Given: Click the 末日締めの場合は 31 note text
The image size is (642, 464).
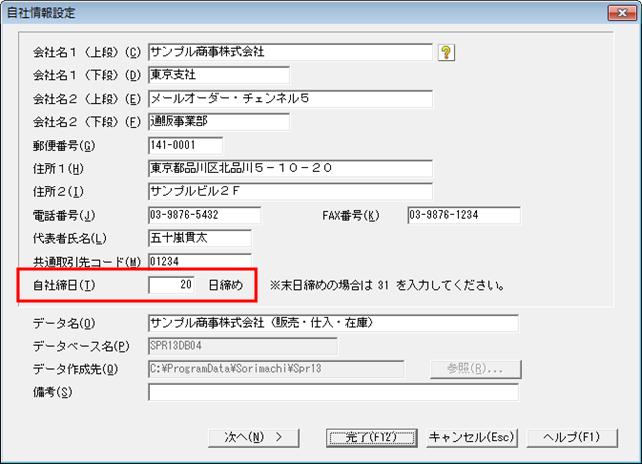Looking at the screenshot, I should 387,285.
